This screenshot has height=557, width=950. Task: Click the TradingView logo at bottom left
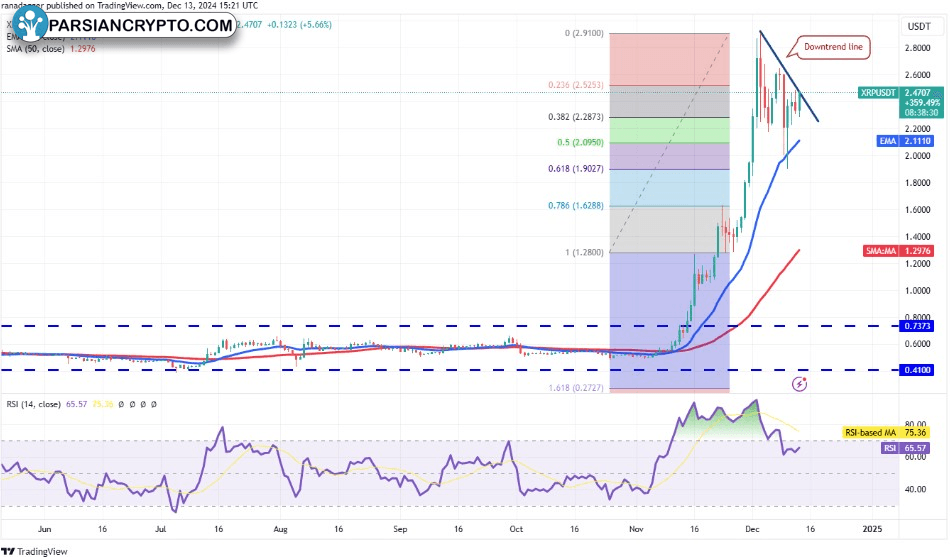pos(35,551)
